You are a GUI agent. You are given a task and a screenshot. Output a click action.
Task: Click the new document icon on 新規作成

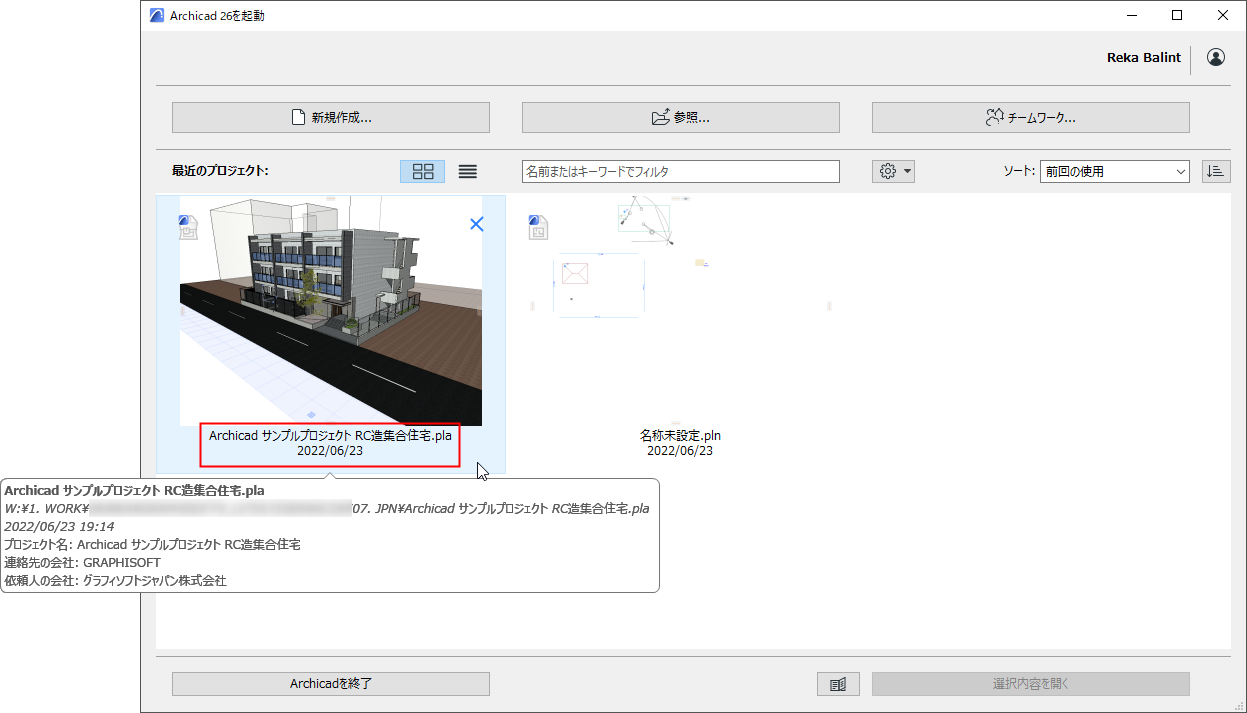298,117
